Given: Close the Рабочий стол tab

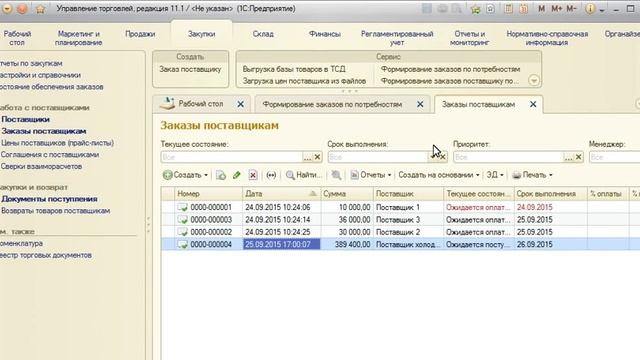Looking at the screenshot, I should click(x=241, y=104).
